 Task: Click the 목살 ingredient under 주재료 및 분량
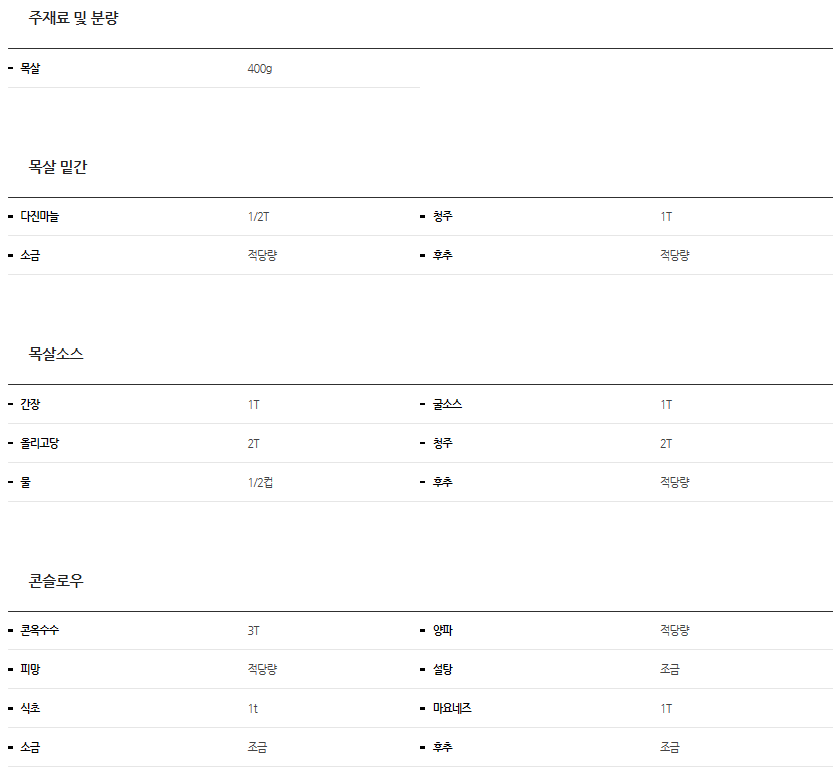click(x=30, y=69)
